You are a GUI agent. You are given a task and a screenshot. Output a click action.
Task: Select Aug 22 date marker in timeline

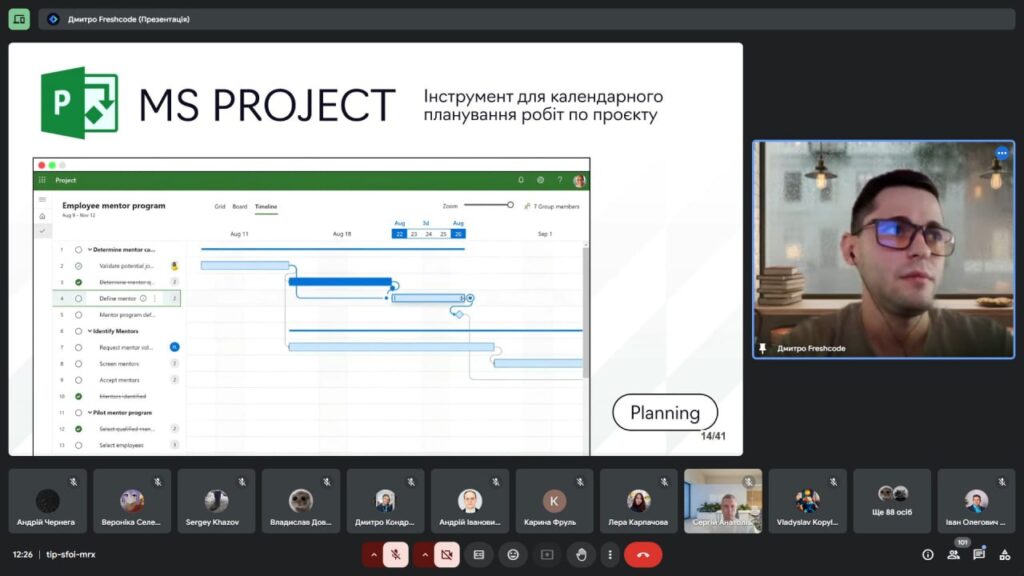pos(399,234)
